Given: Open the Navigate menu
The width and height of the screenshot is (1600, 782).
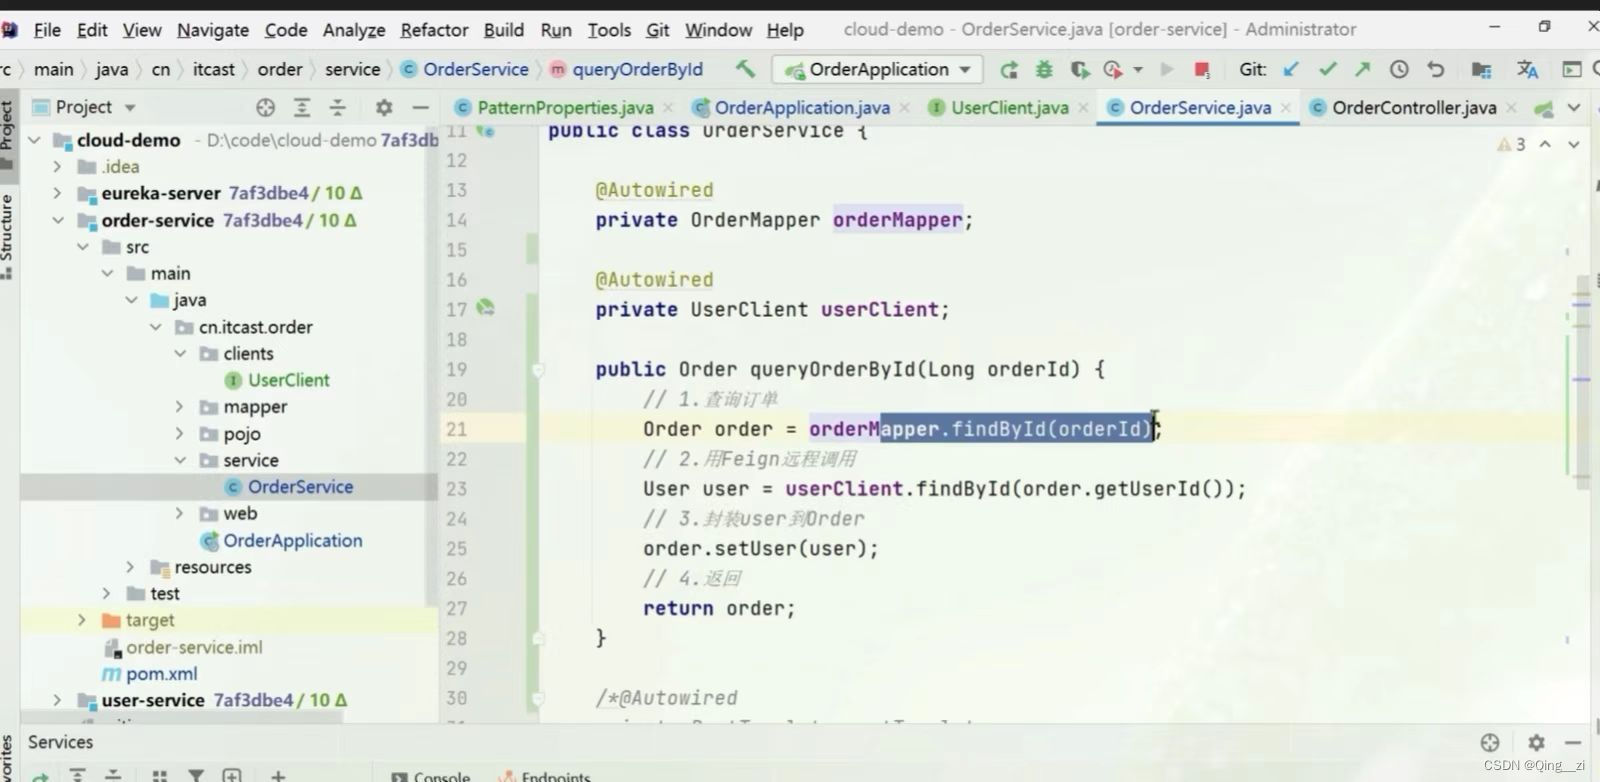Looking at the screenshot, I should pos(213,30).
